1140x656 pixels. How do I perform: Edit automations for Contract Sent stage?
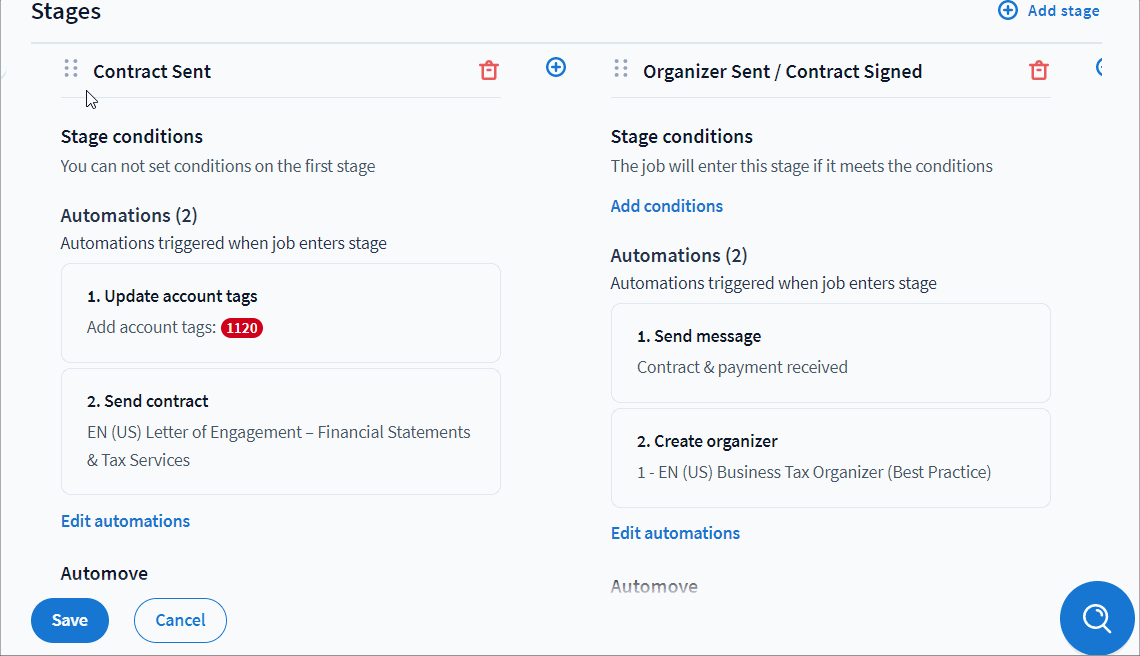(x=125, y=521)
